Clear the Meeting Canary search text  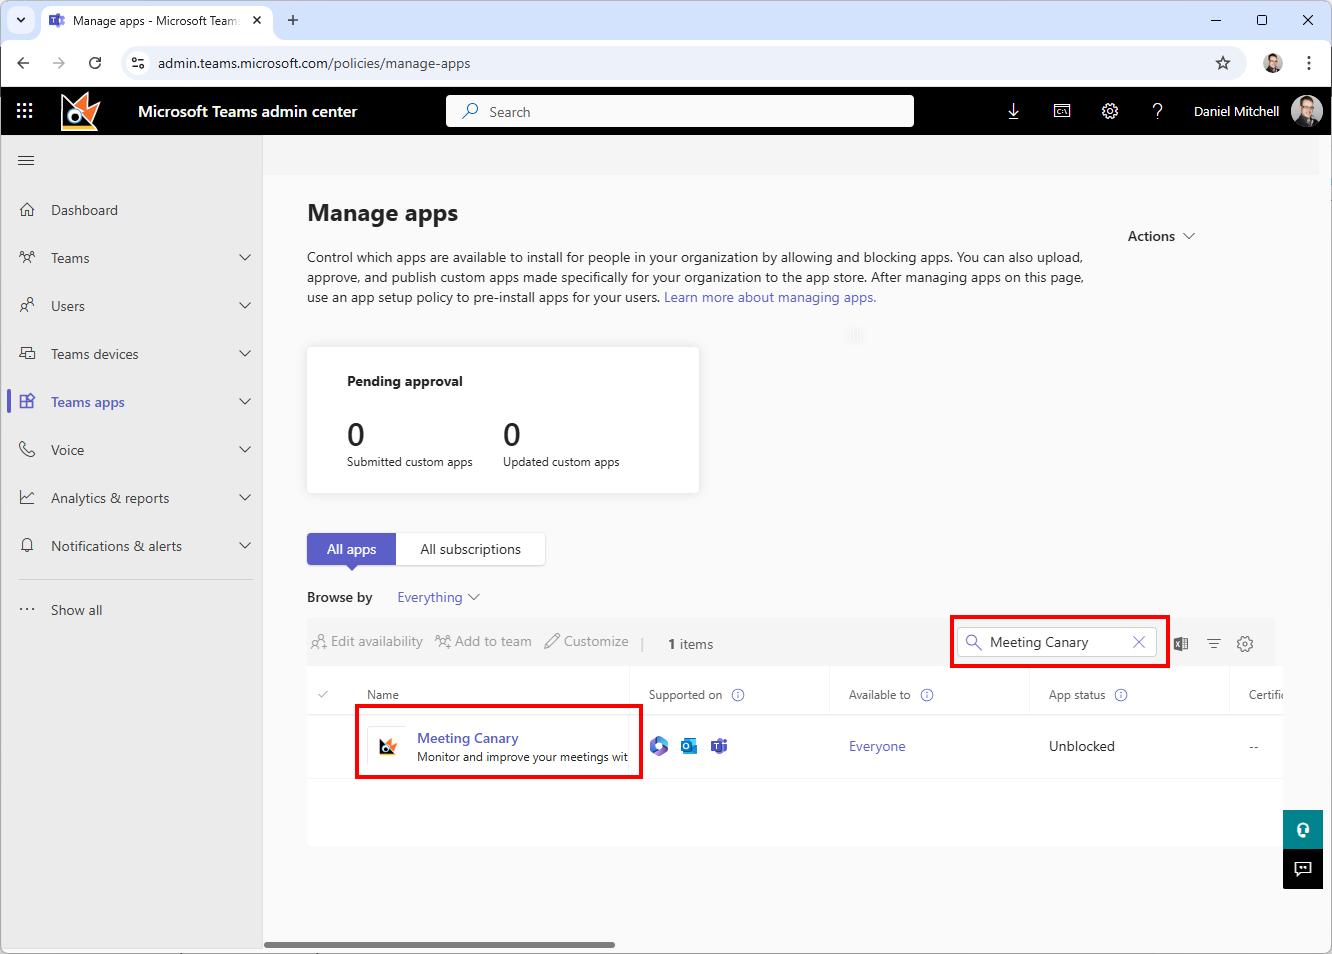[x=1138, y=642]
